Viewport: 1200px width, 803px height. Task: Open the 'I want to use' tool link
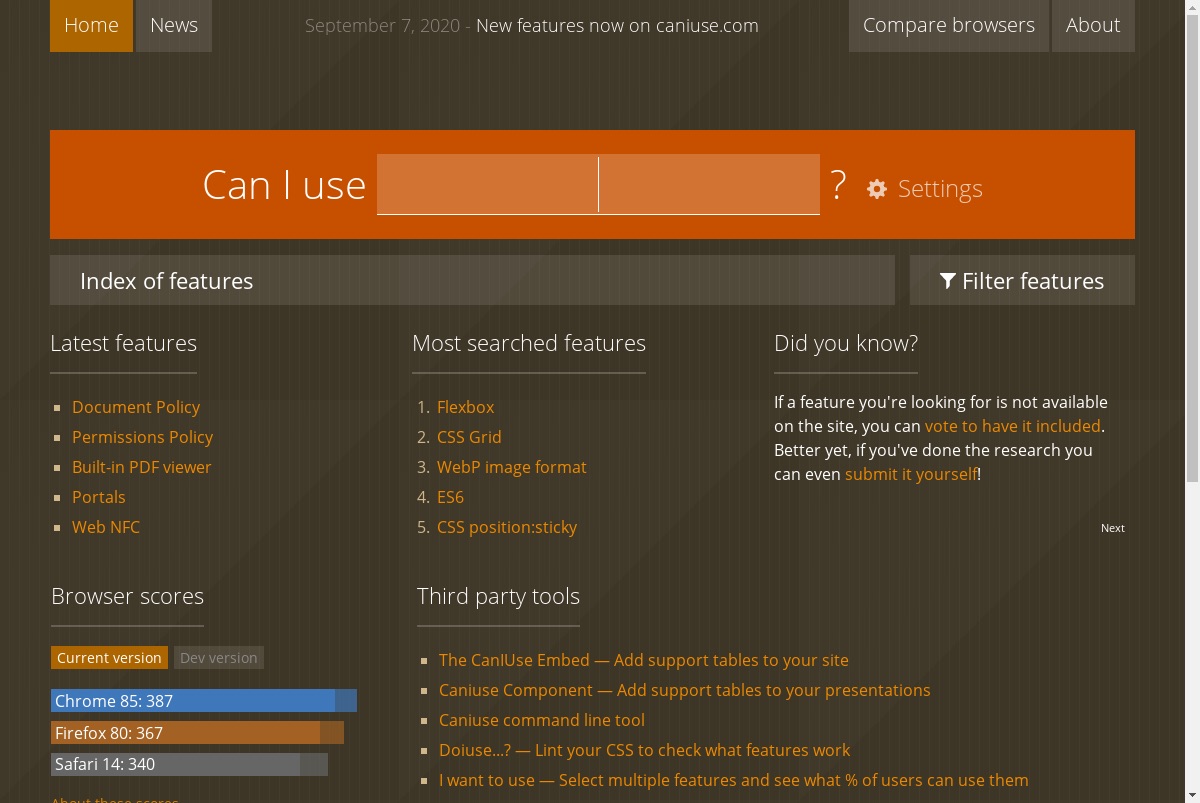click(734, 780)
